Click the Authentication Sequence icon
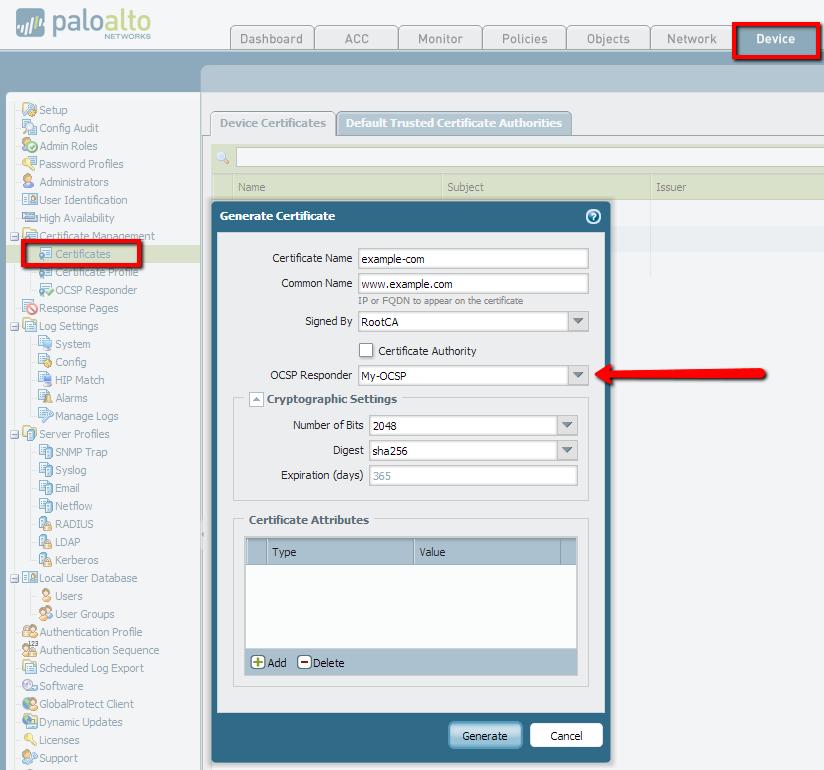 tap(30, 649)
